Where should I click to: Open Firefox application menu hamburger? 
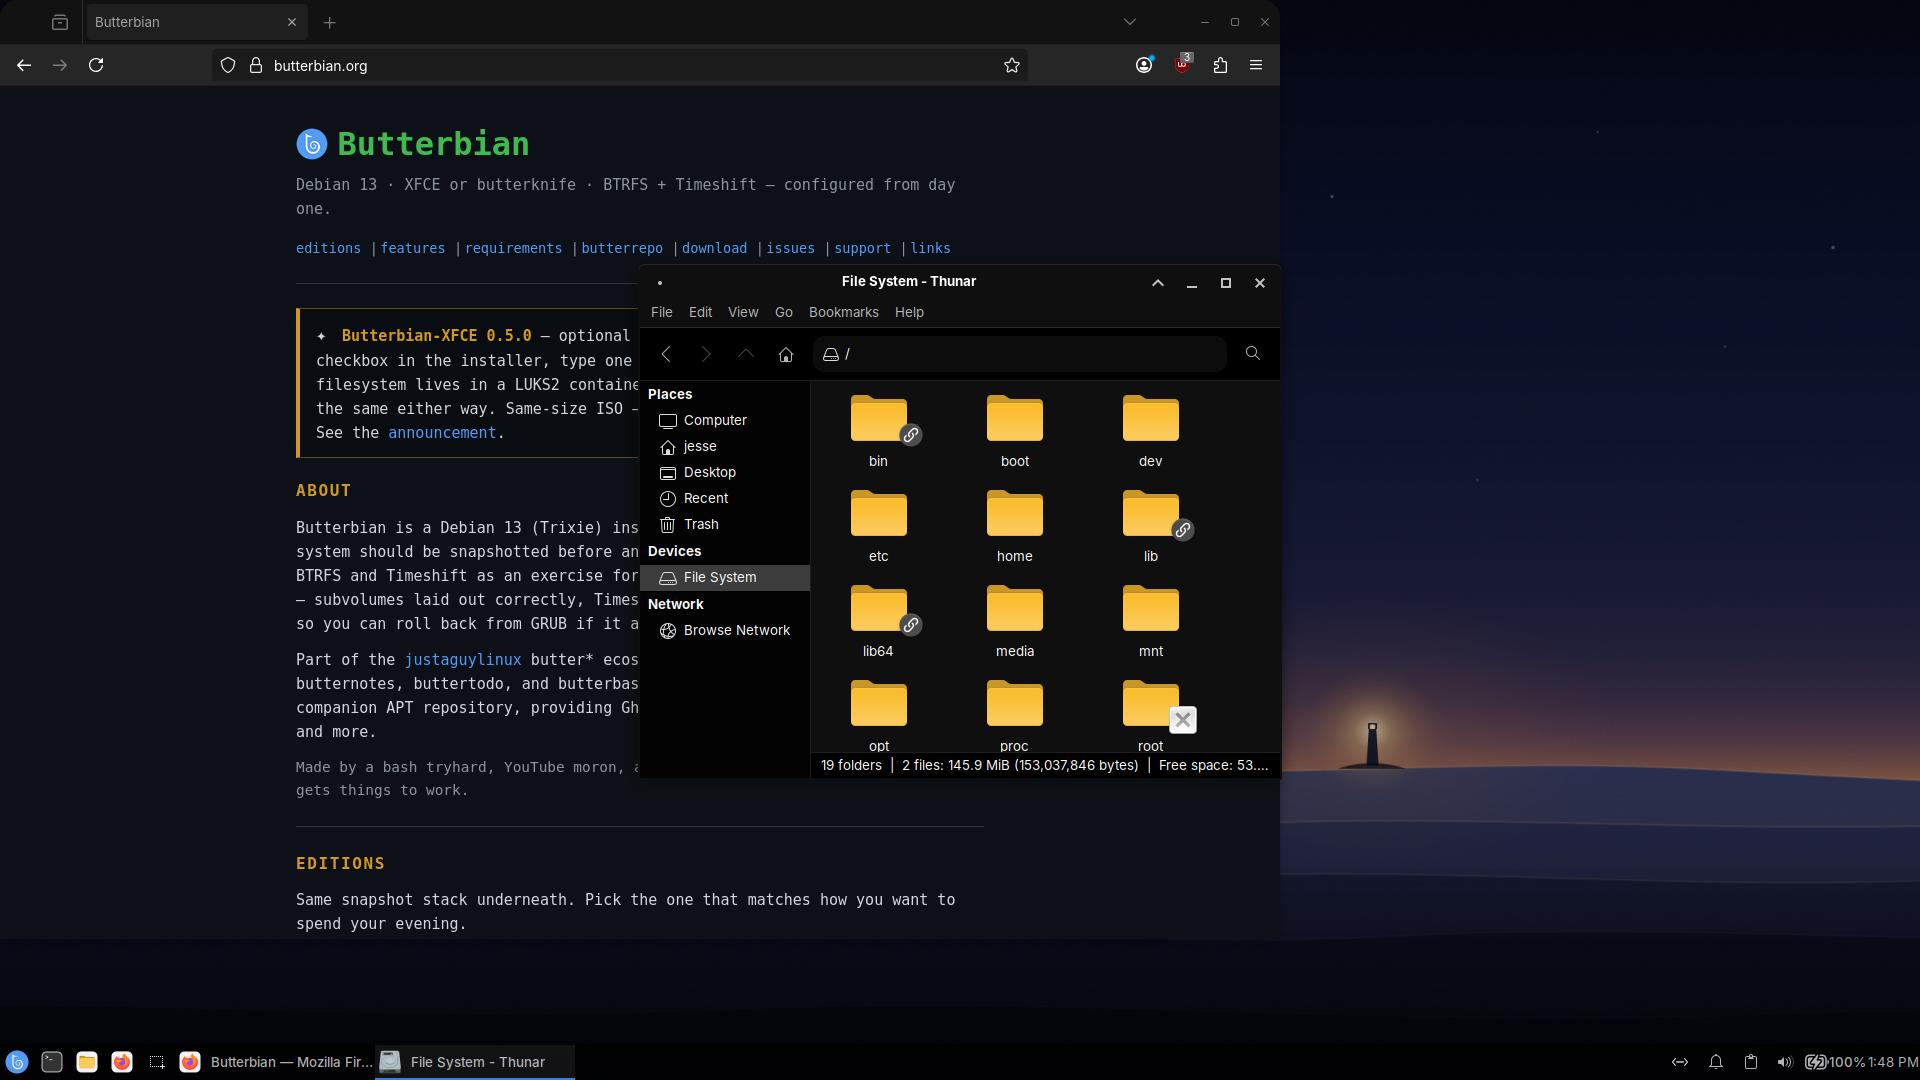point(1256,65)
